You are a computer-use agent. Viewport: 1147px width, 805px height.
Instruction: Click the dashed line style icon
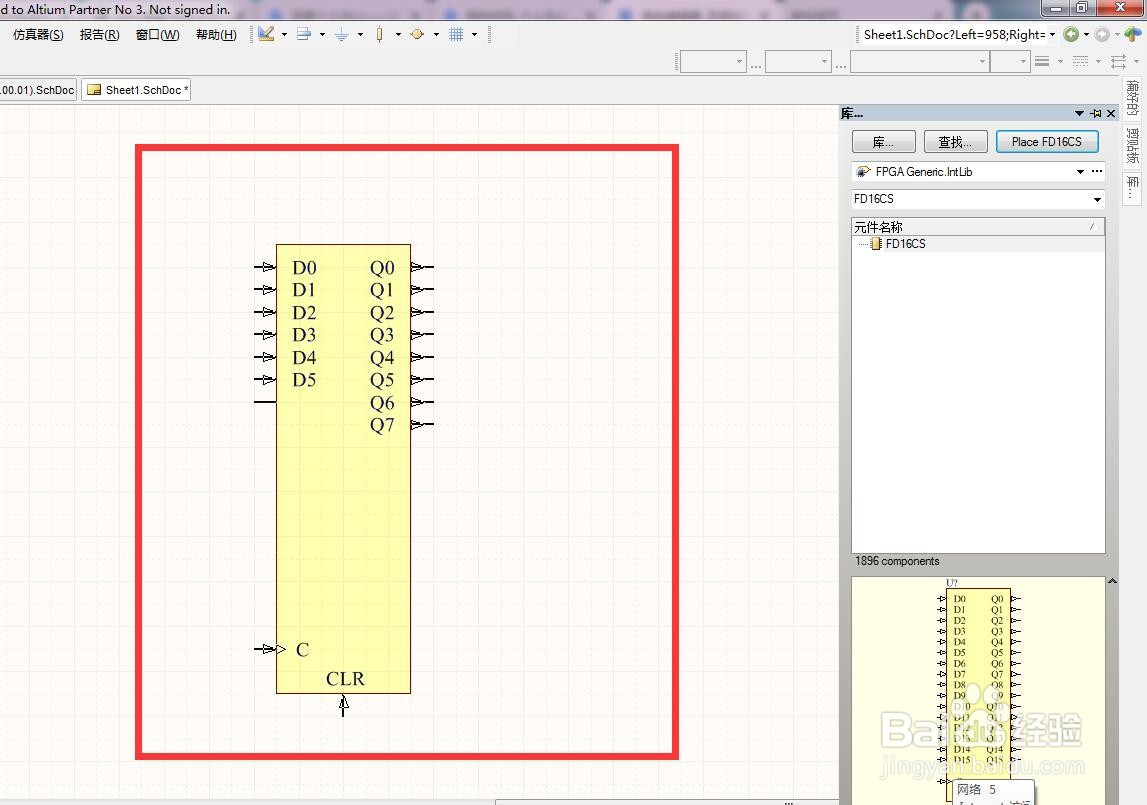pyautogui.click(x=1080, y=62)
